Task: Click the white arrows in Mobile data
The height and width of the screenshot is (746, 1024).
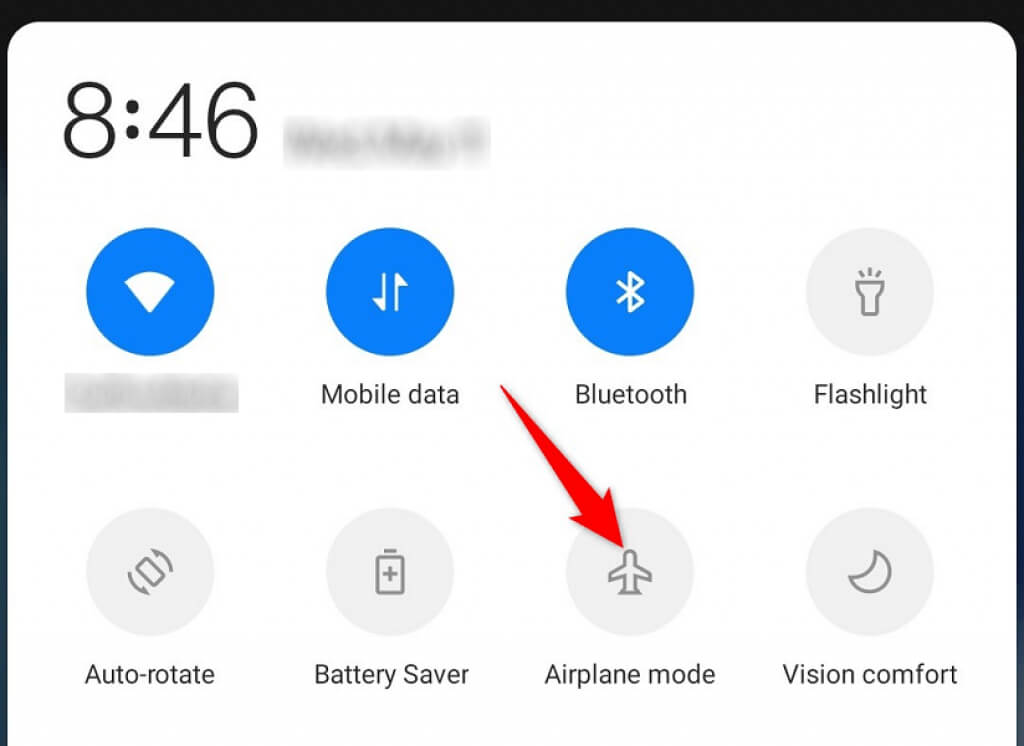Action: pyautogui.click(x=390, y=291)
